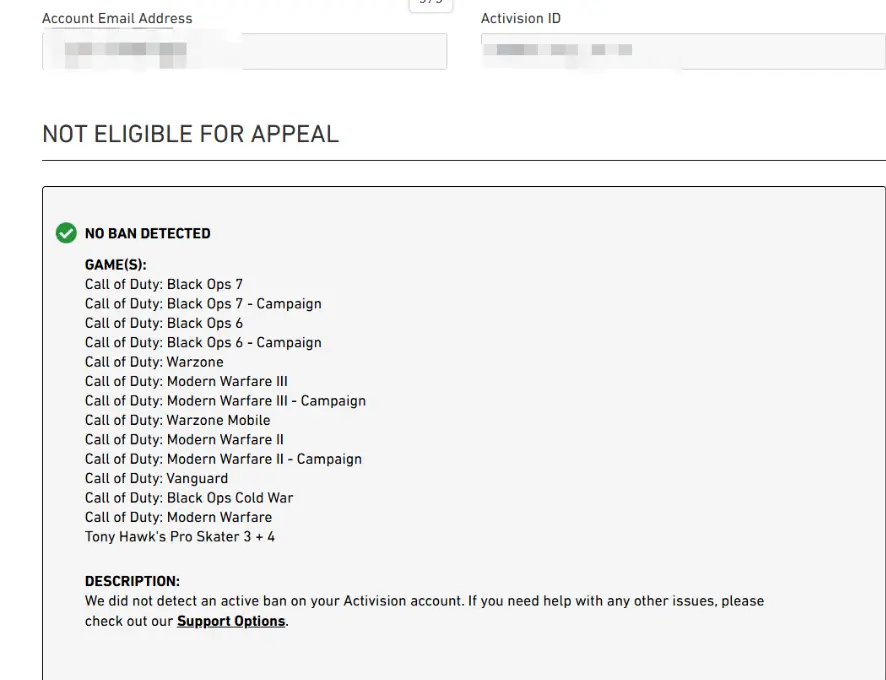Click Call of Duty: Modern Warfare III - Campaign
The height and width of the screenshot is (680, 886).
pos(225,401)
